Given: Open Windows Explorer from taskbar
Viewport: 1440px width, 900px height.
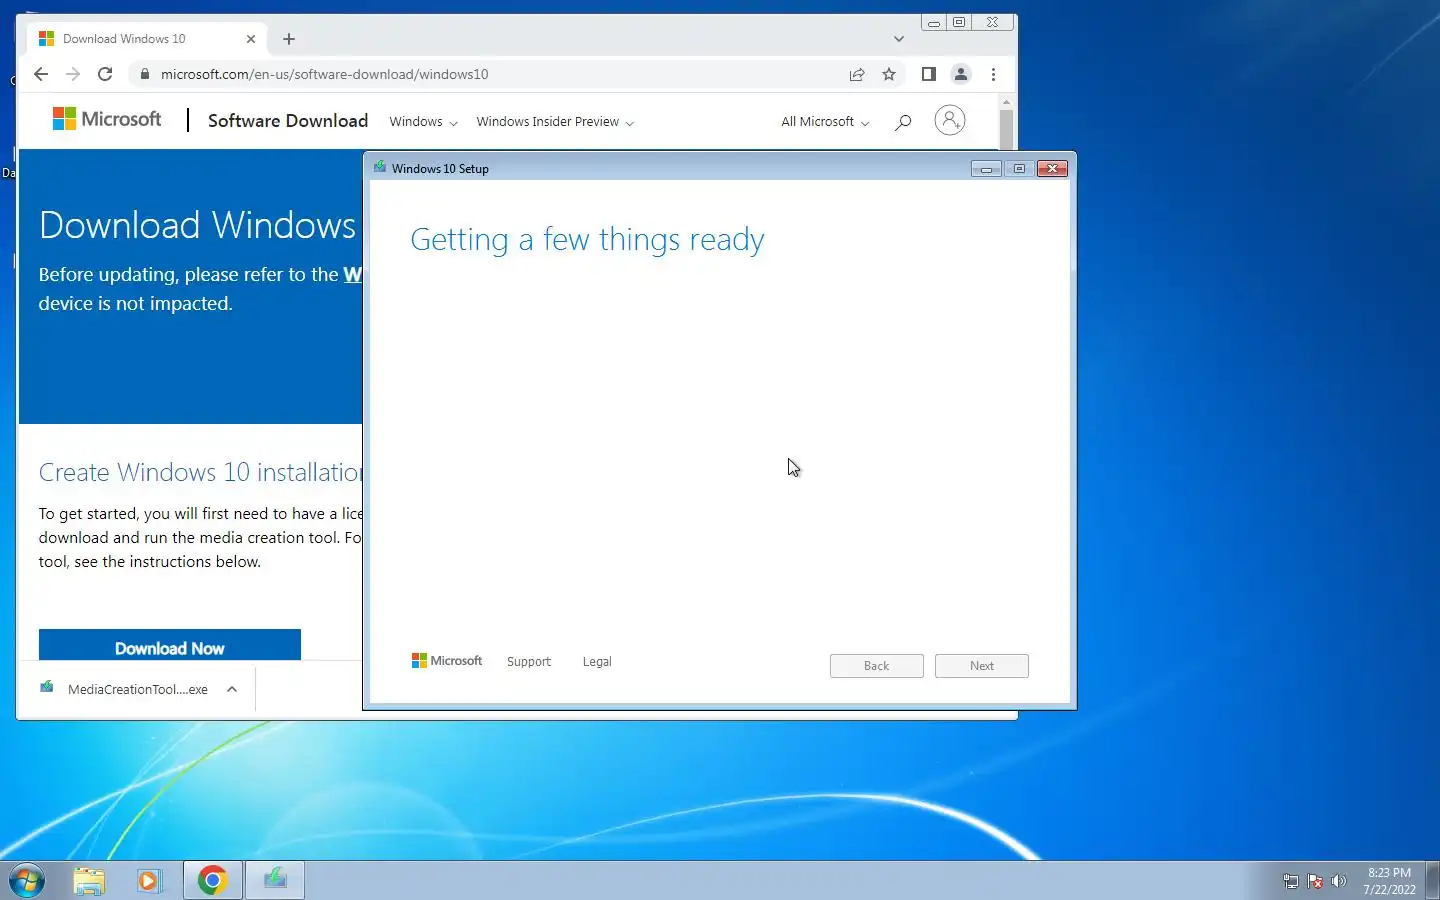Looking at the screenshot, I should tap(89, 881).
